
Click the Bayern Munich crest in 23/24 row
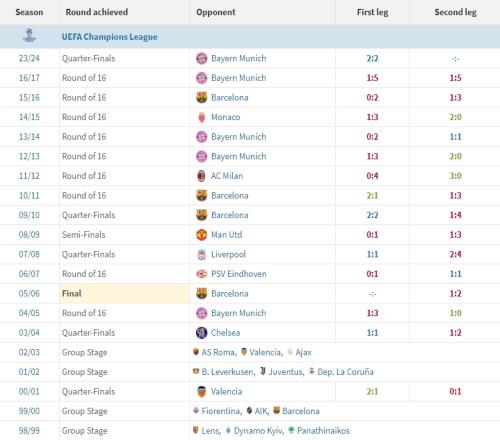[201, 58]
